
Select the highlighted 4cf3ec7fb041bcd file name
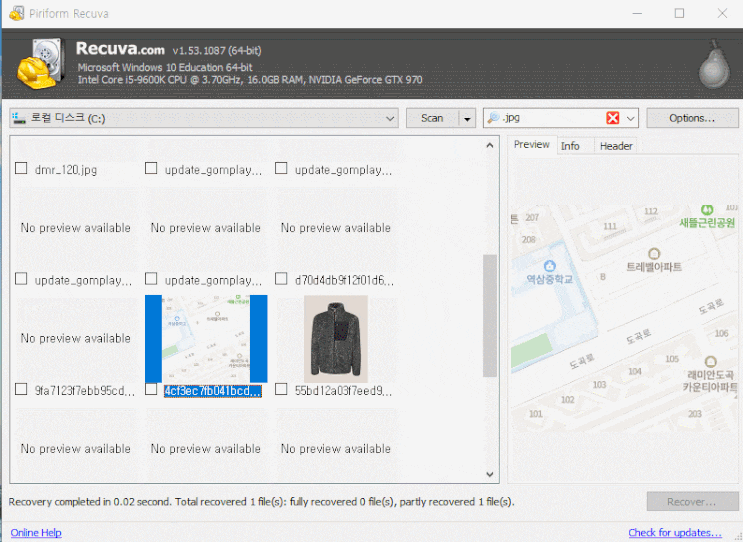pyautogui.click(x=213, y=391)
